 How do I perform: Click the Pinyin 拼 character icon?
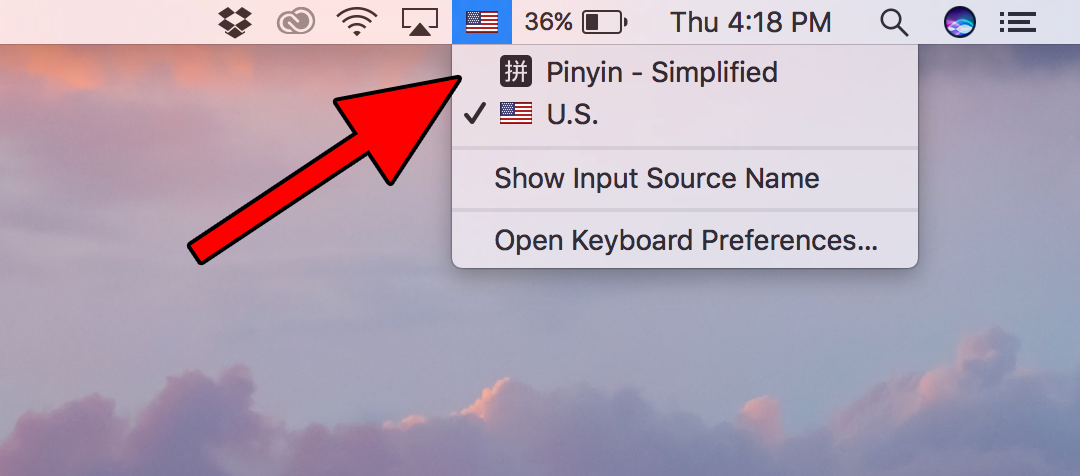(516, 72)
